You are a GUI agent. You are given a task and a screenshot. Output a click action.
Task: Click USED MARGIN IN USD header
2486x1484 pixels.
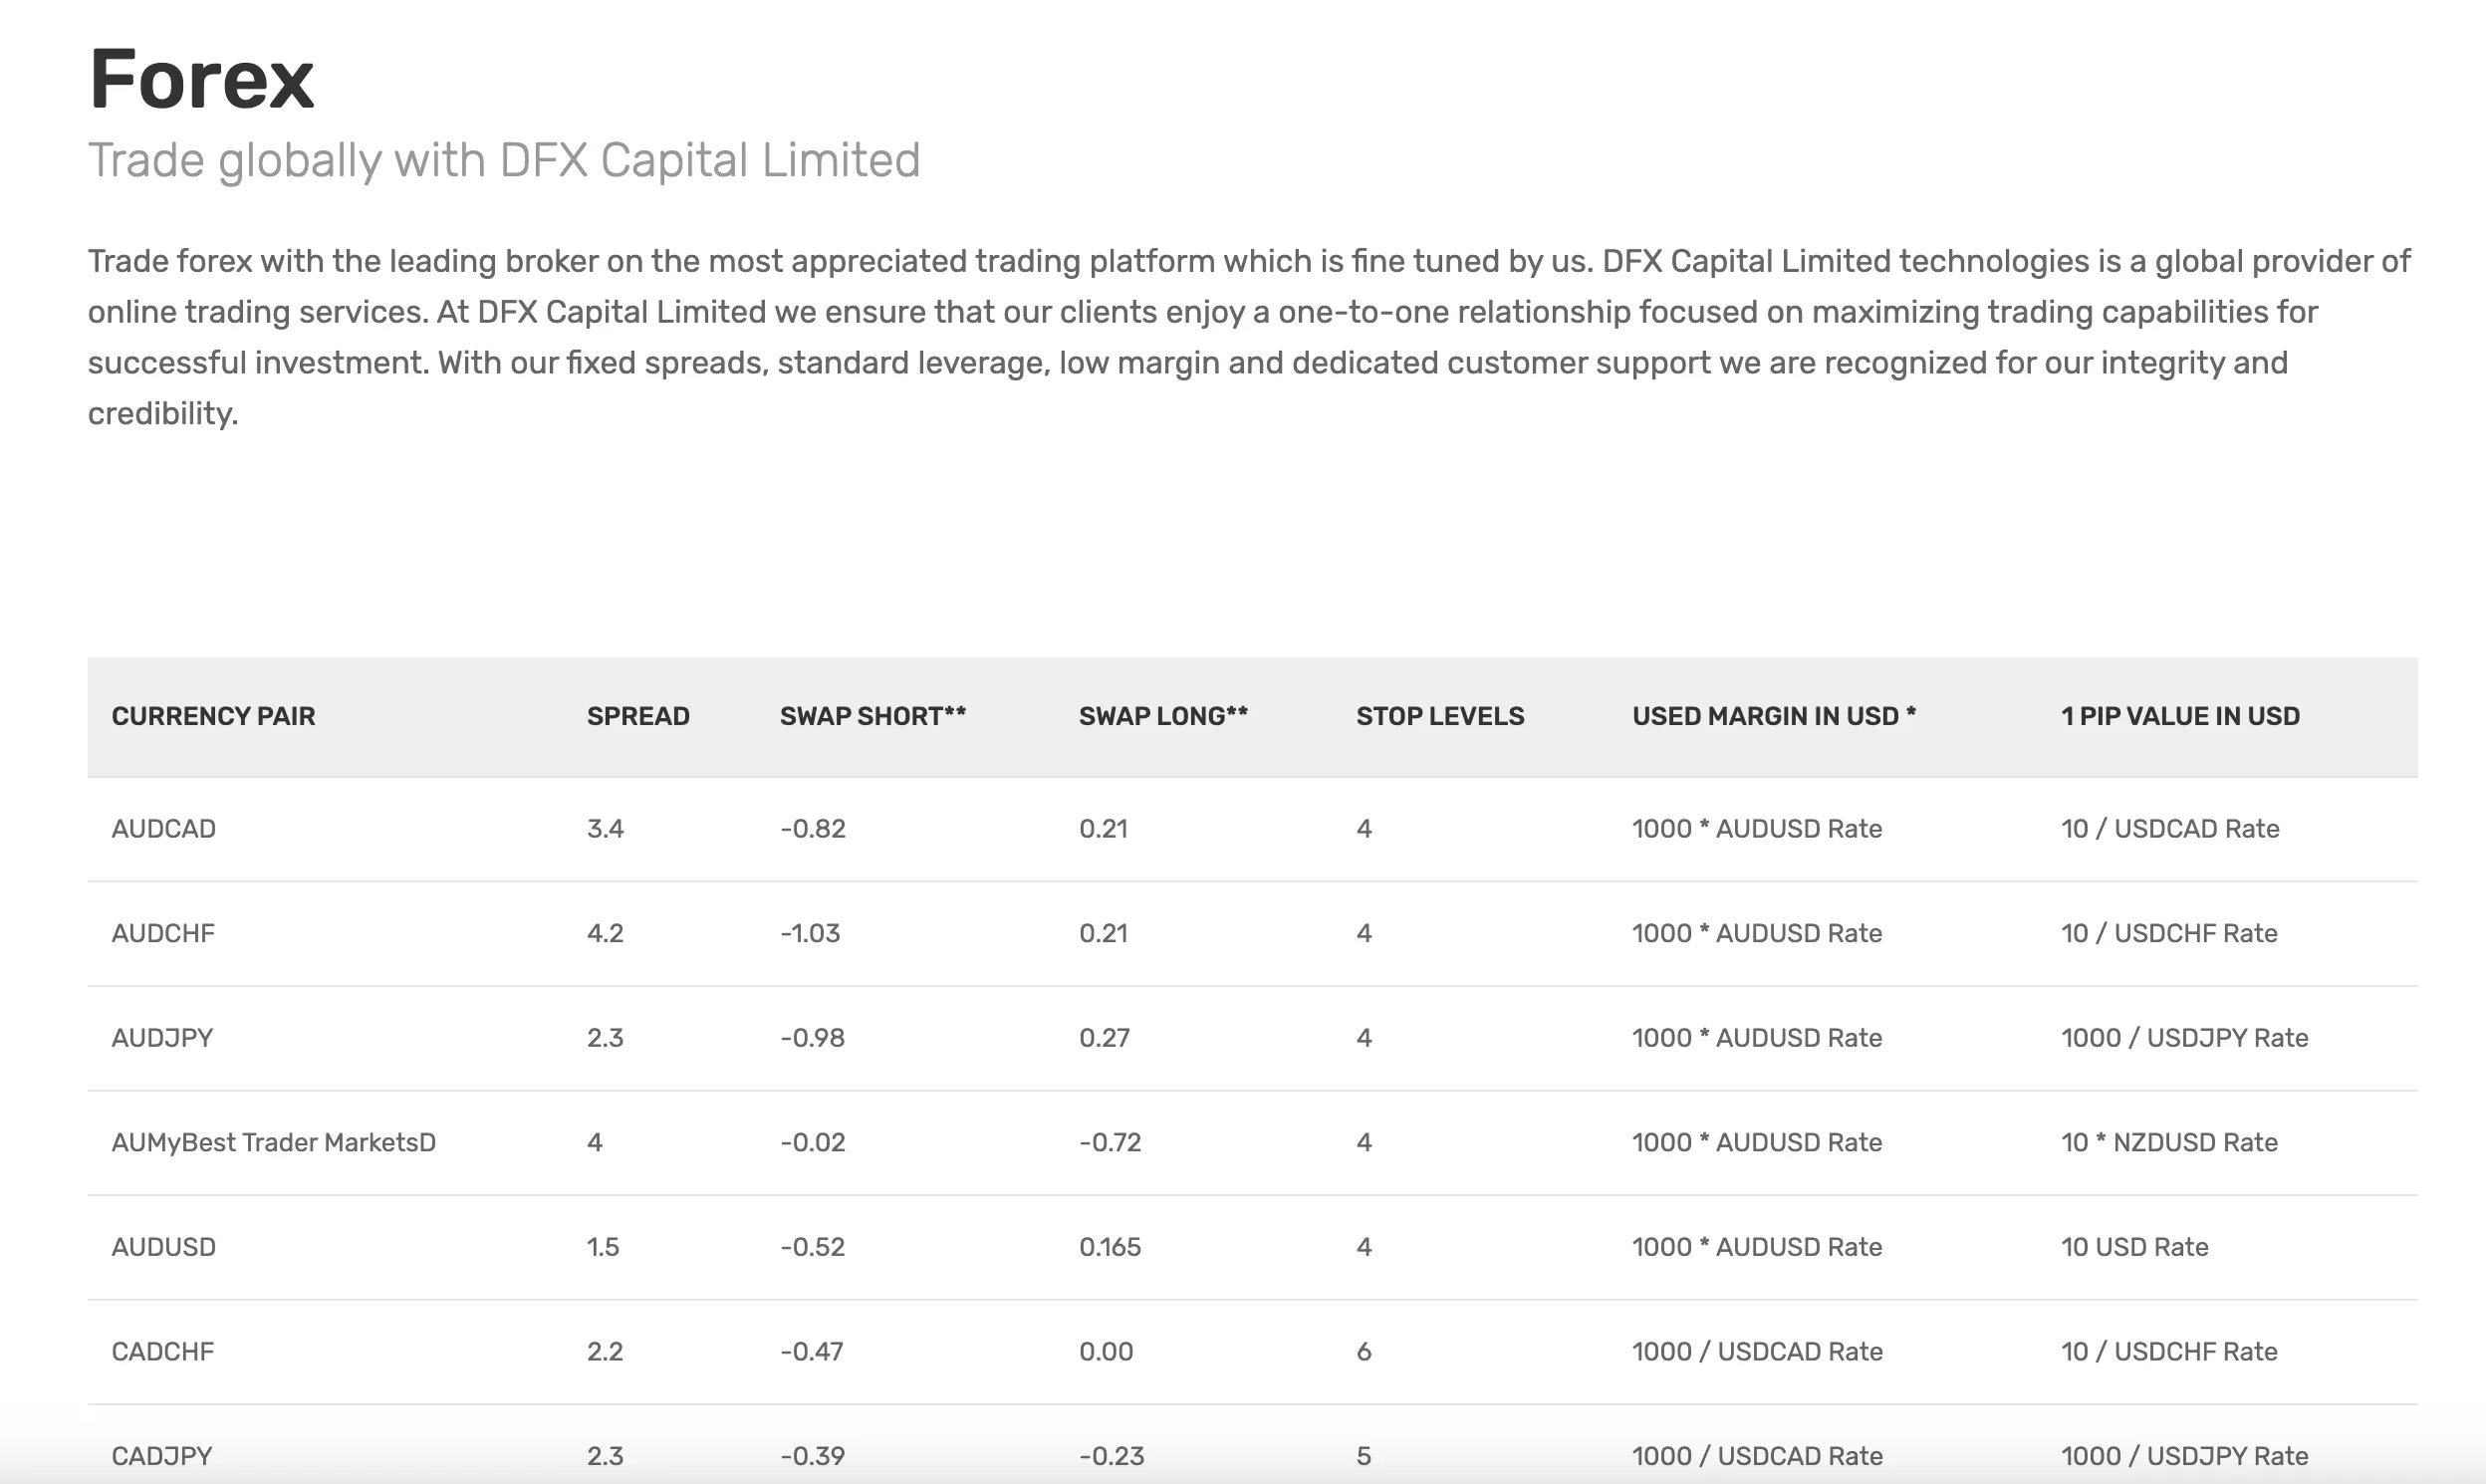[1774, 716]
